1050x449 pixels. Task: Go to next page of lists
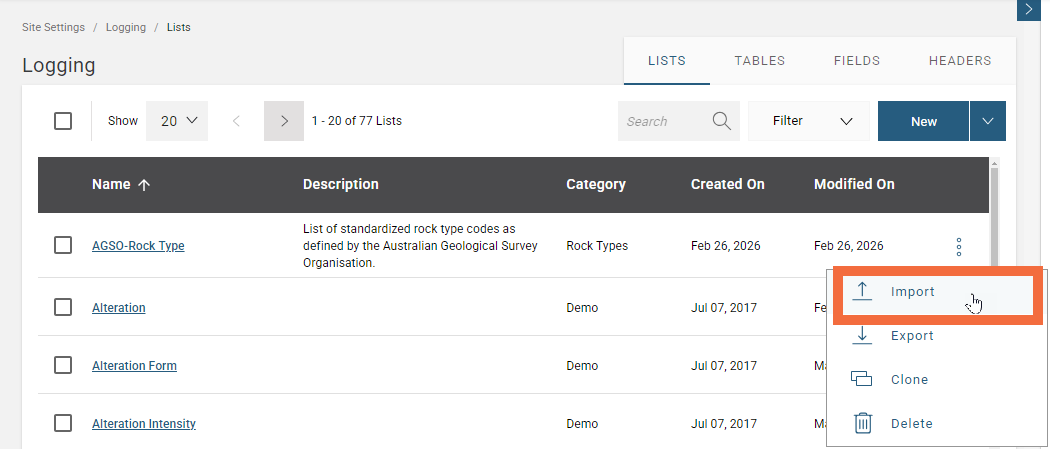coord(284,121)
